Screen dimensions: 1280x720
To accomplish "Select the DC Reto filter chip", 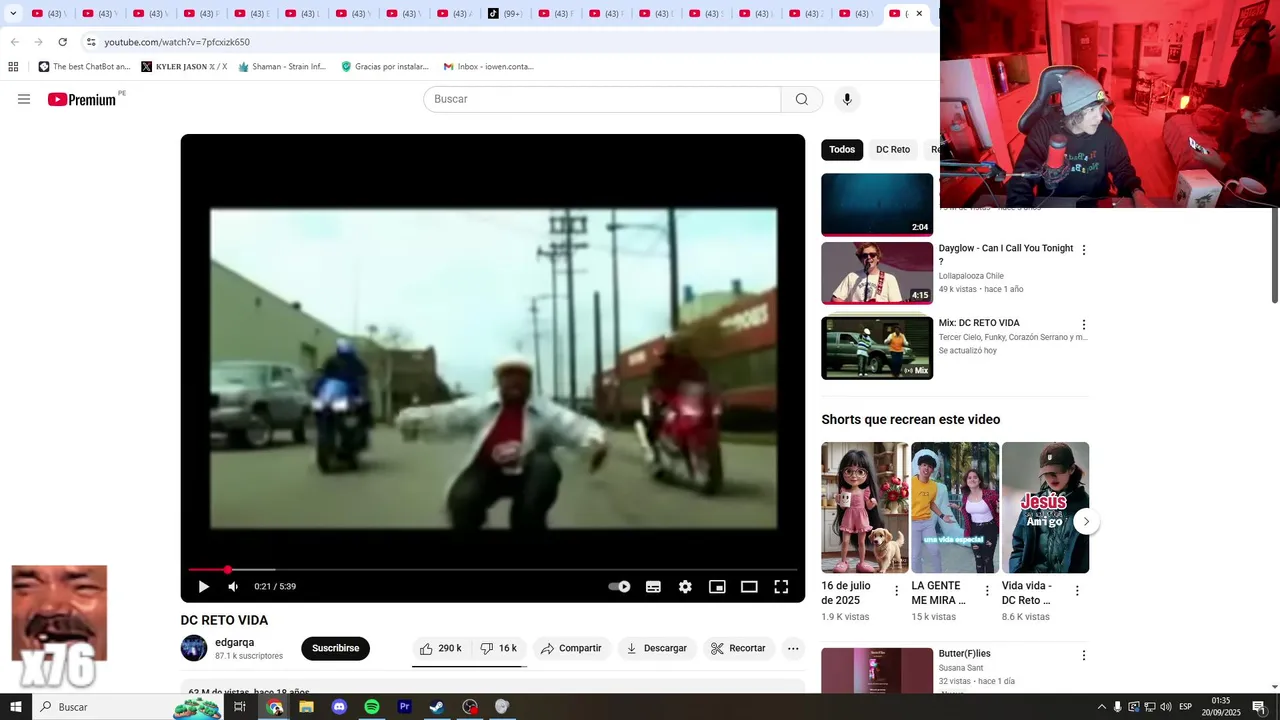I will 893,150.
